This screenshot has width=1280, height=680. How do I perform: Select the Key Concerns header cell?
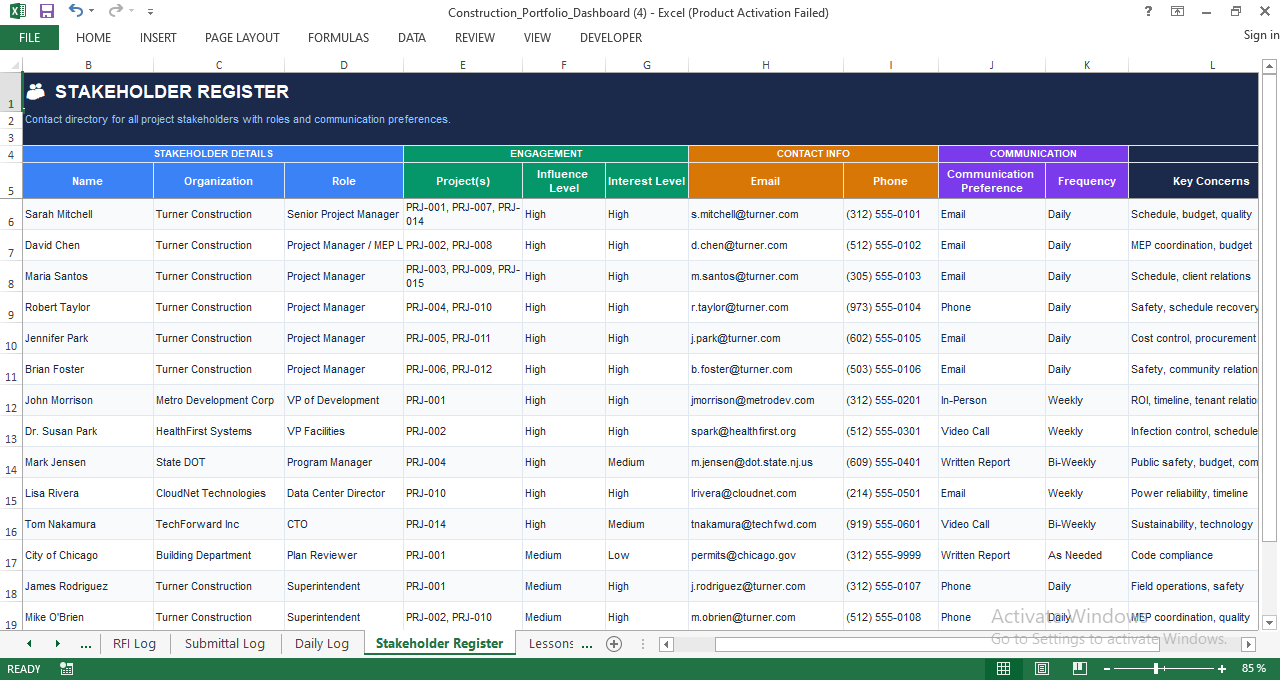point(1193,181)
